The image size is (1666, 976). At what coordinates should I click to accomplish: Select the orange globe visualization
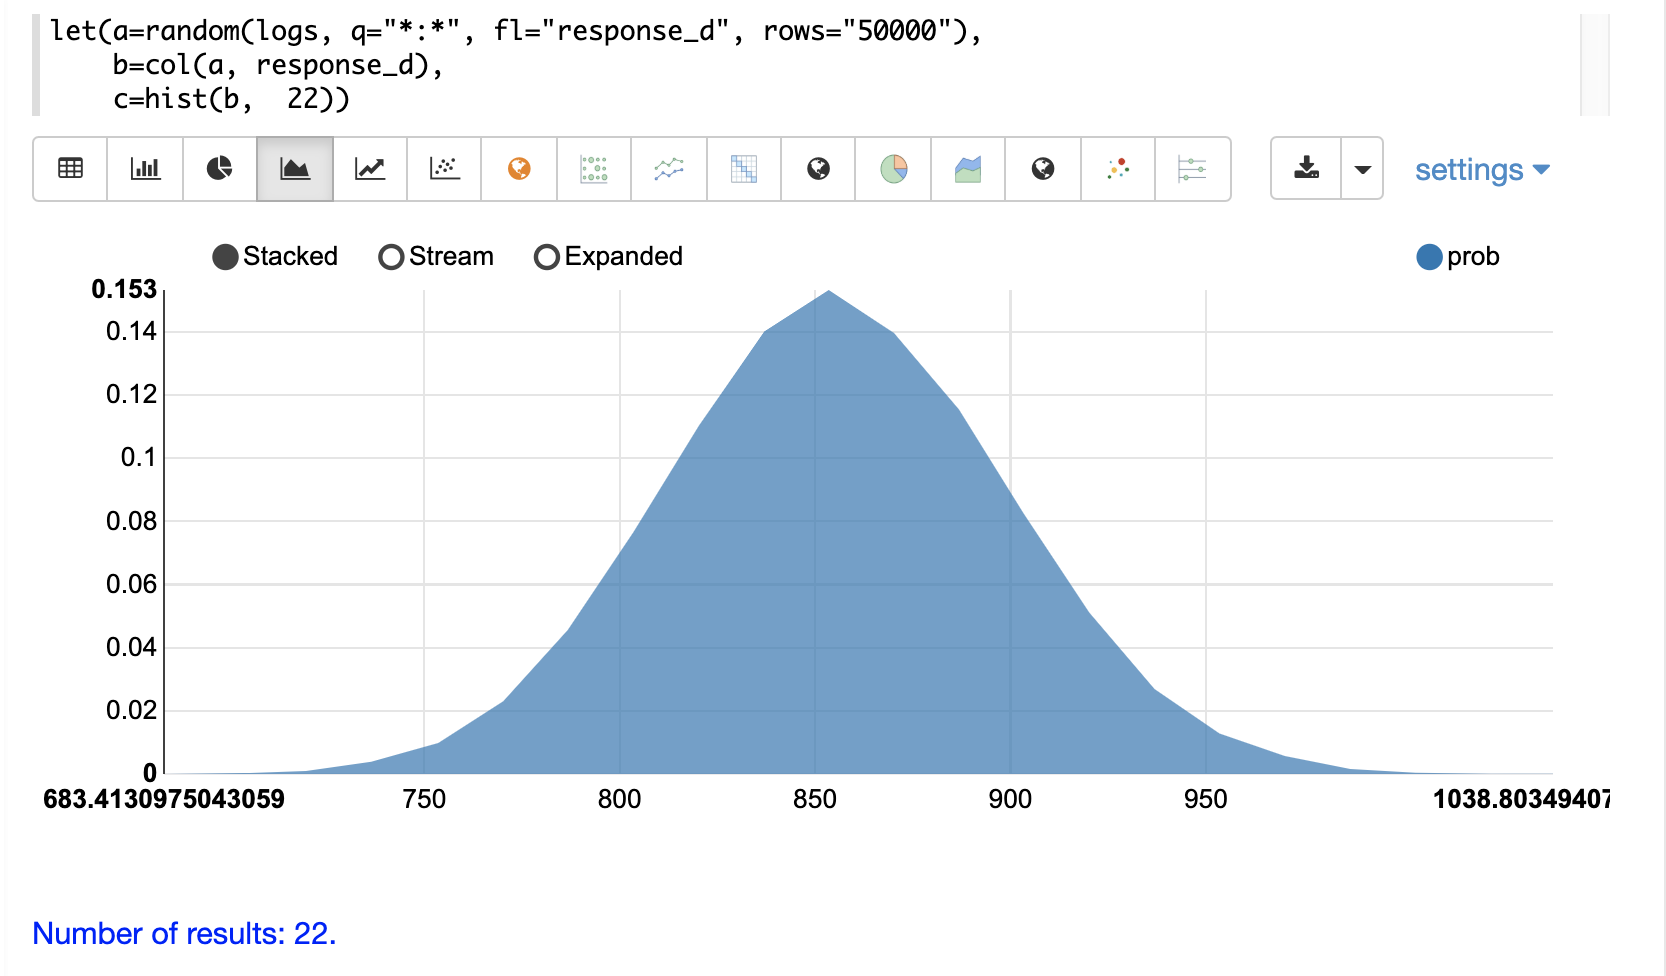pyautogui.click(x=519, y=169)
